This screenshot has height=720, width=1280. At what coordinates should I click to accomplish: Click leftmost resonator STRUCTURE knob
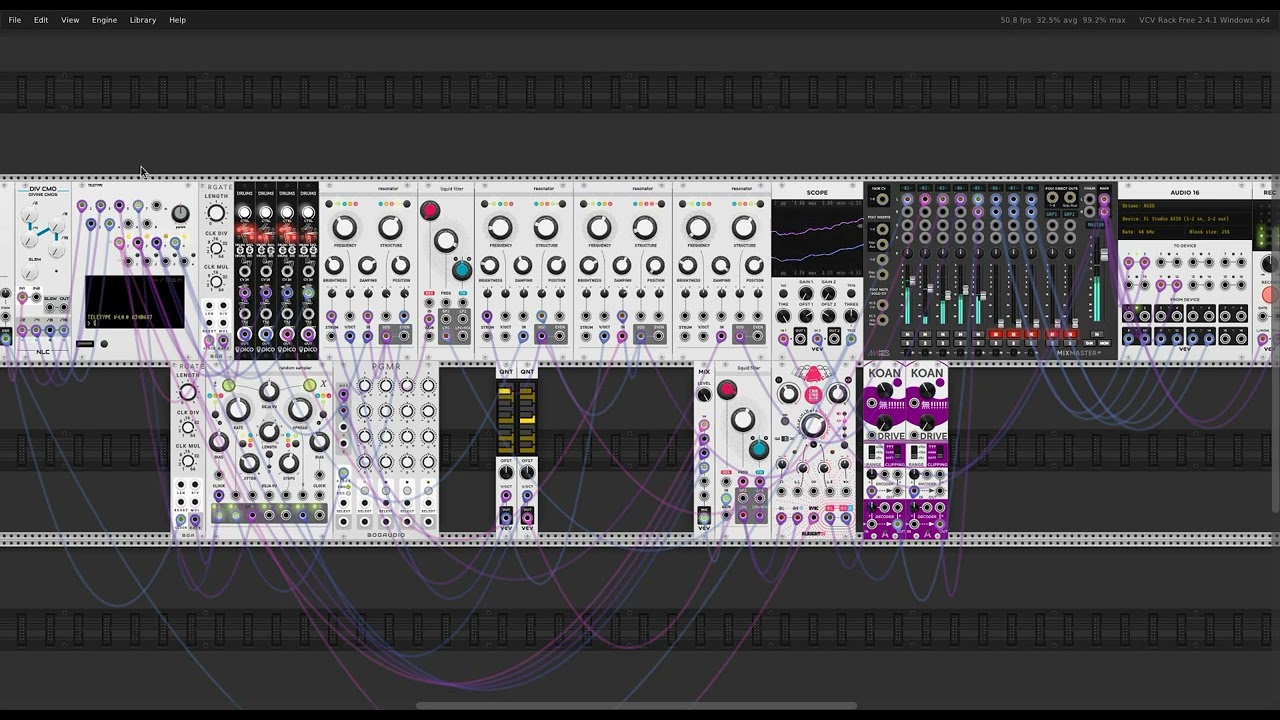click(391, 228)
